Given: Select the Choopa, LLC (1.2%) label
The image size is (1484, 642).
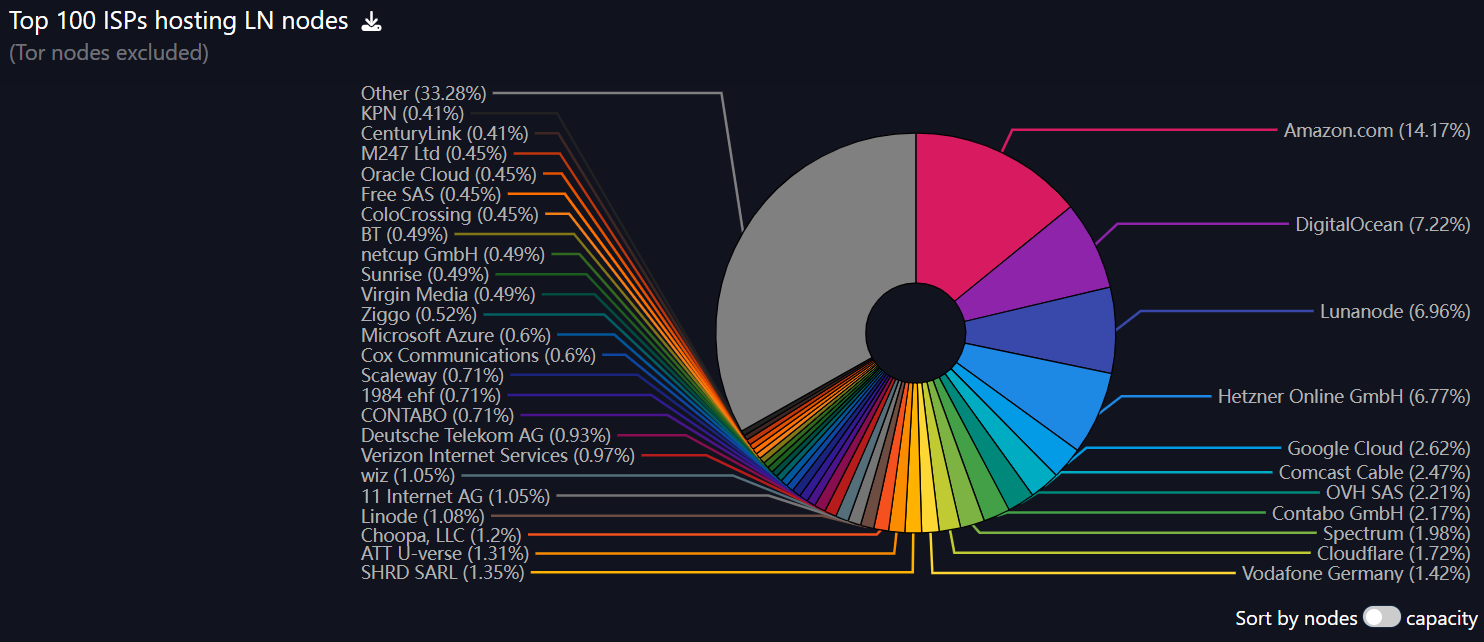Looking at the screenshot, I should (x=441, y=536).
